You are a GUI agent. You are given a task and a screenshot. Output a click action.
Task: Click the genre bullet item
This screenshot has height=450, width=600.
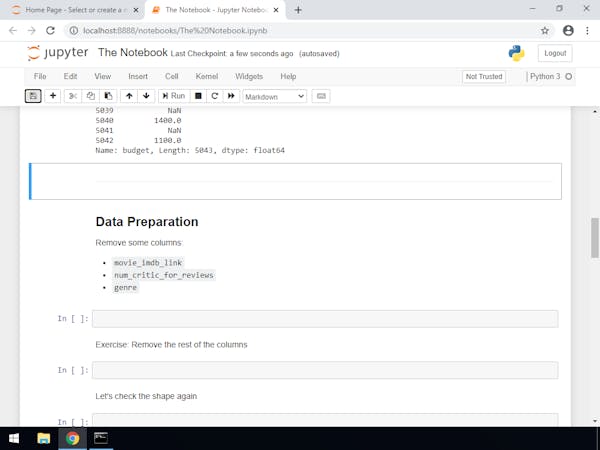pos(125,287)
